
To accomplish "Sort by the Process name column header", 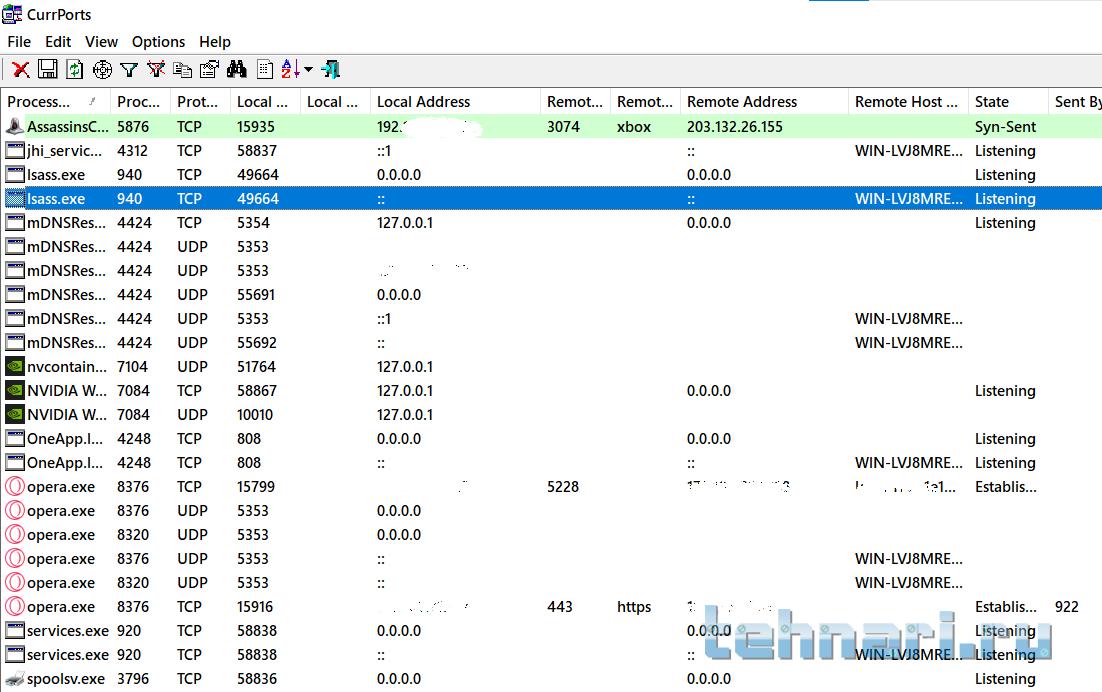I will 56,102.
